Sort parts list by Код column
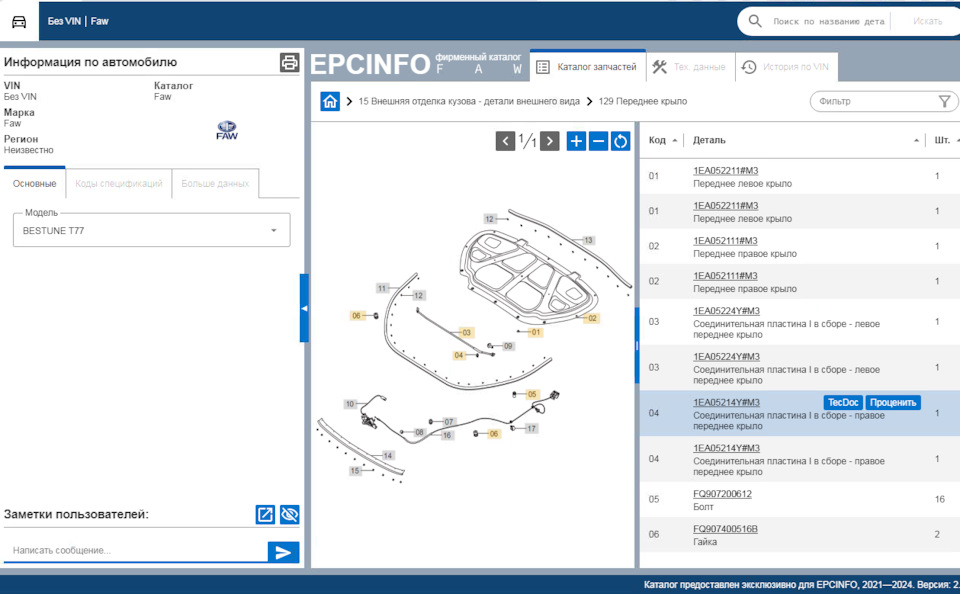 (x=663, y=140)
